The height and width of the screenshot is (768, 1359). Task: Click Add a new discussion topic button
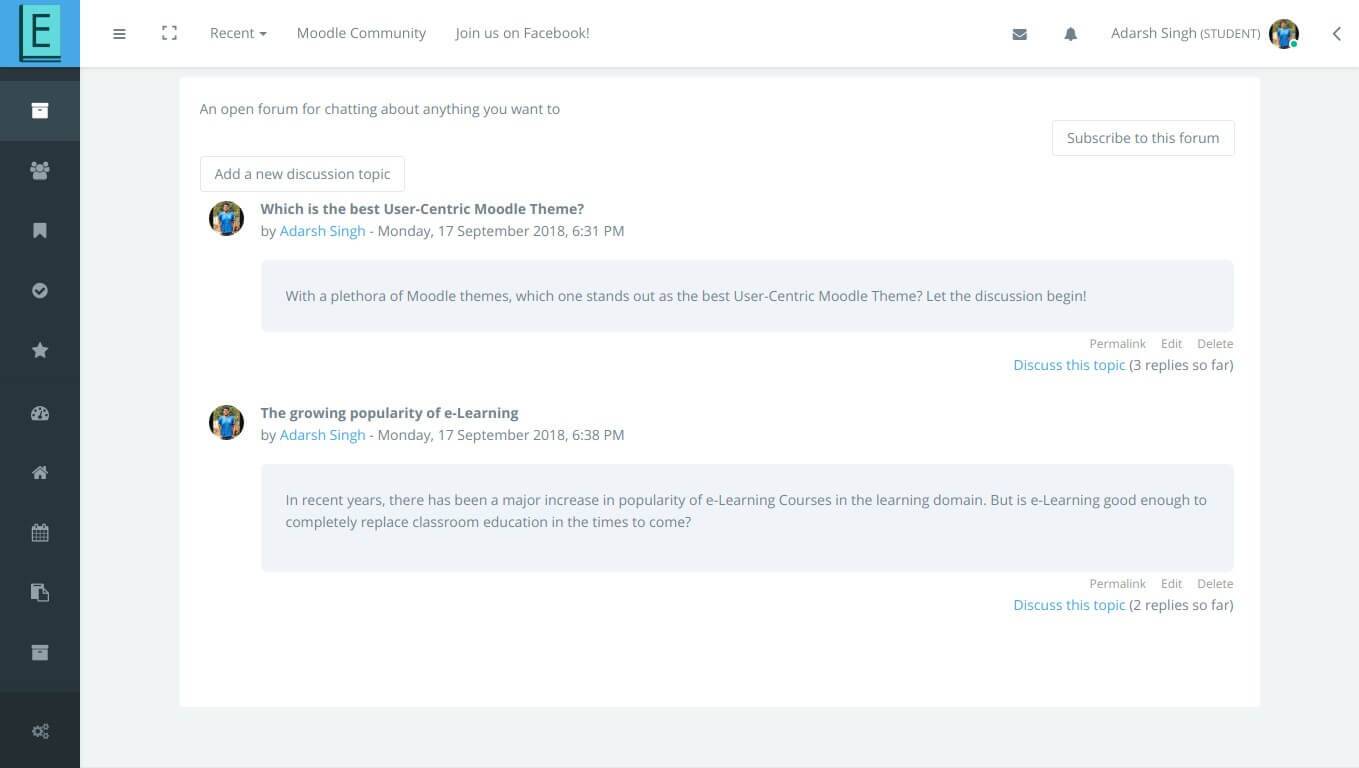tap(302, 174)
